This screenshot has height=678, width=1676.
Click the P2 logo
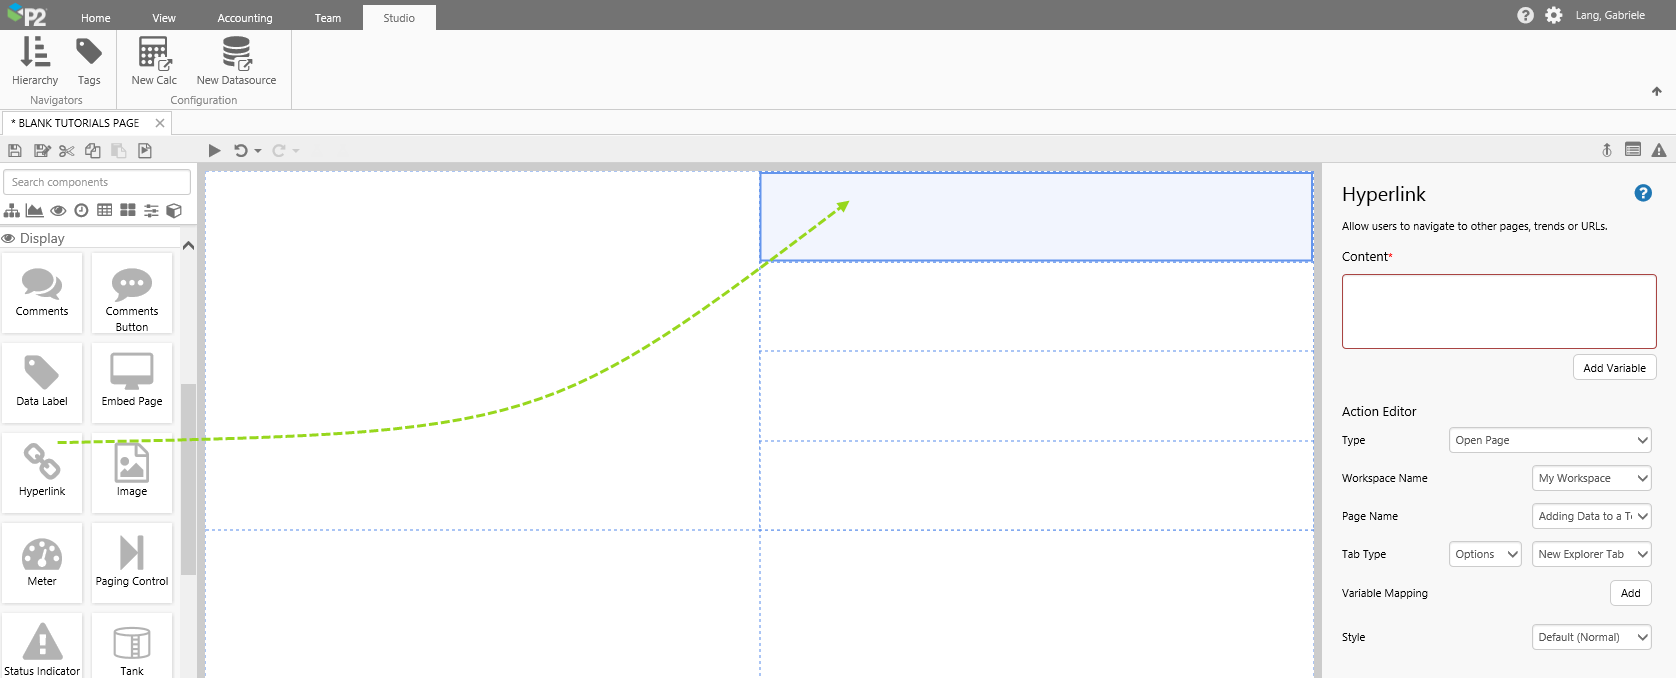coord(27,15)
